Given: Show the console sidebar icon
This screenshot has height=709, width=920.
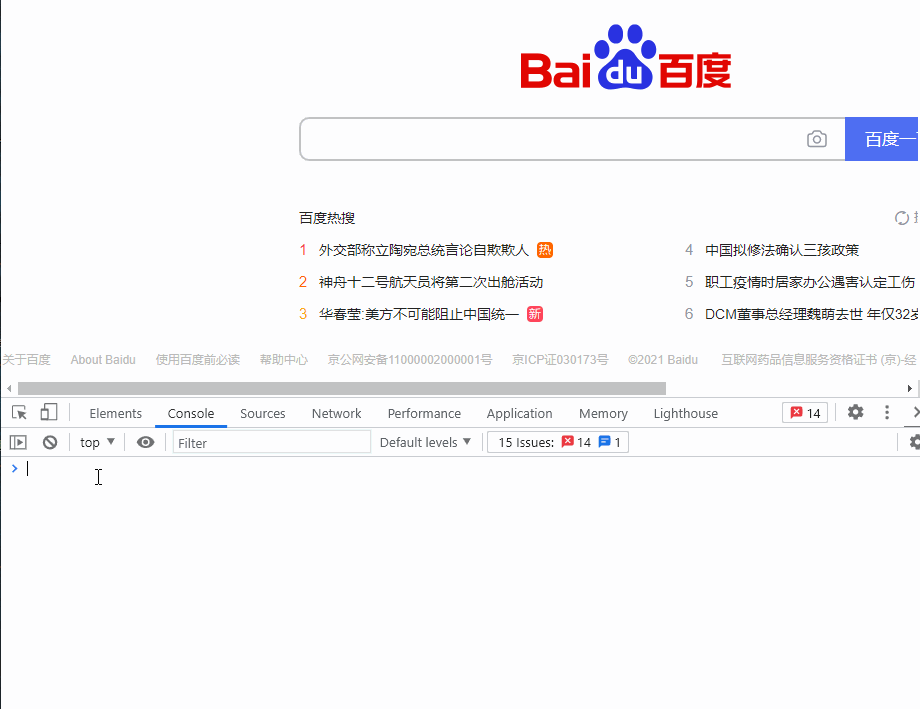Looking at the screenshot, I should coord(18,442).
